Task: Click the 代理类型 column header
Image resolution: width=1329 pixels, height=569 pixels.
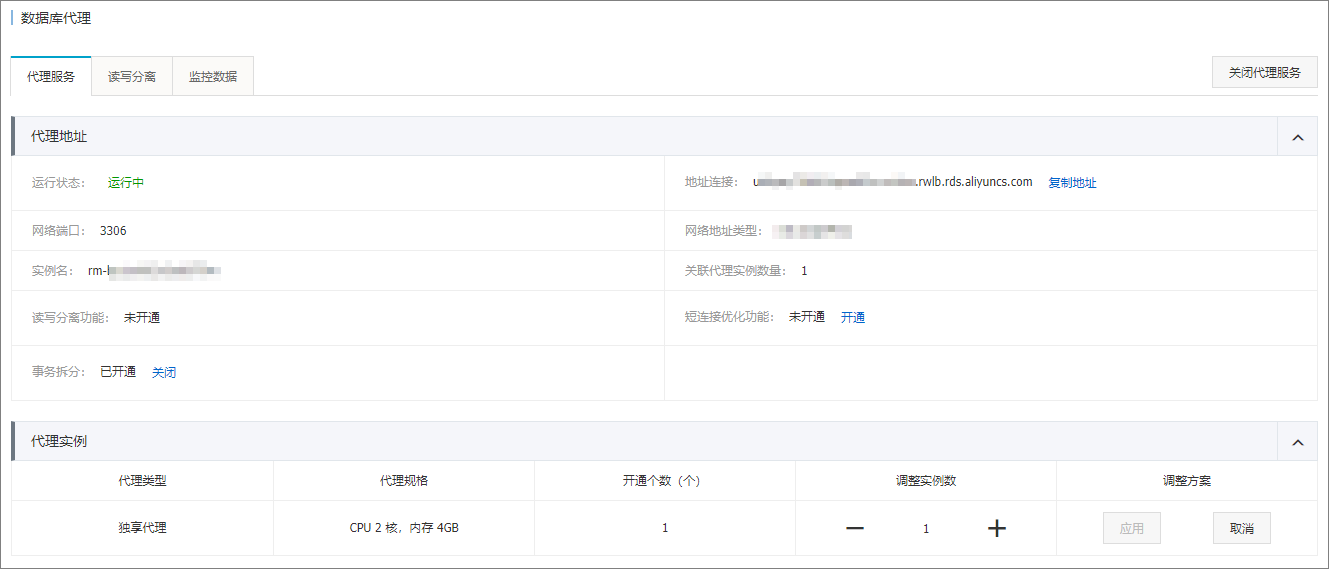Action: tap(142, 480)
